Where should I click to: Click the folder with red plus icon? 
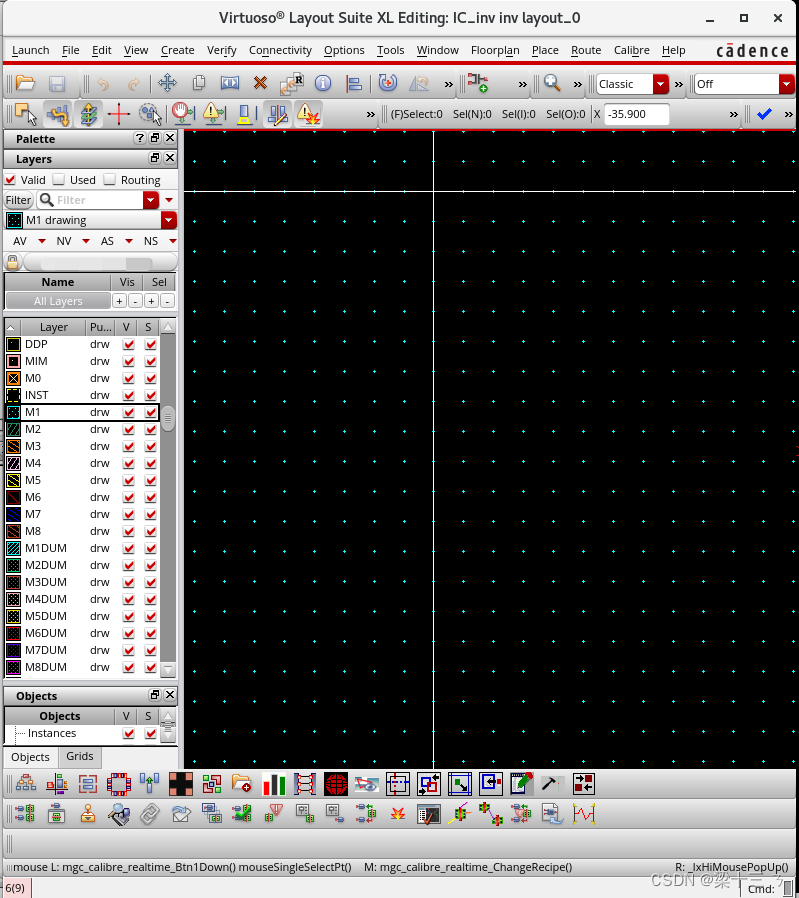pyautogui.click(x=242, y=783)
